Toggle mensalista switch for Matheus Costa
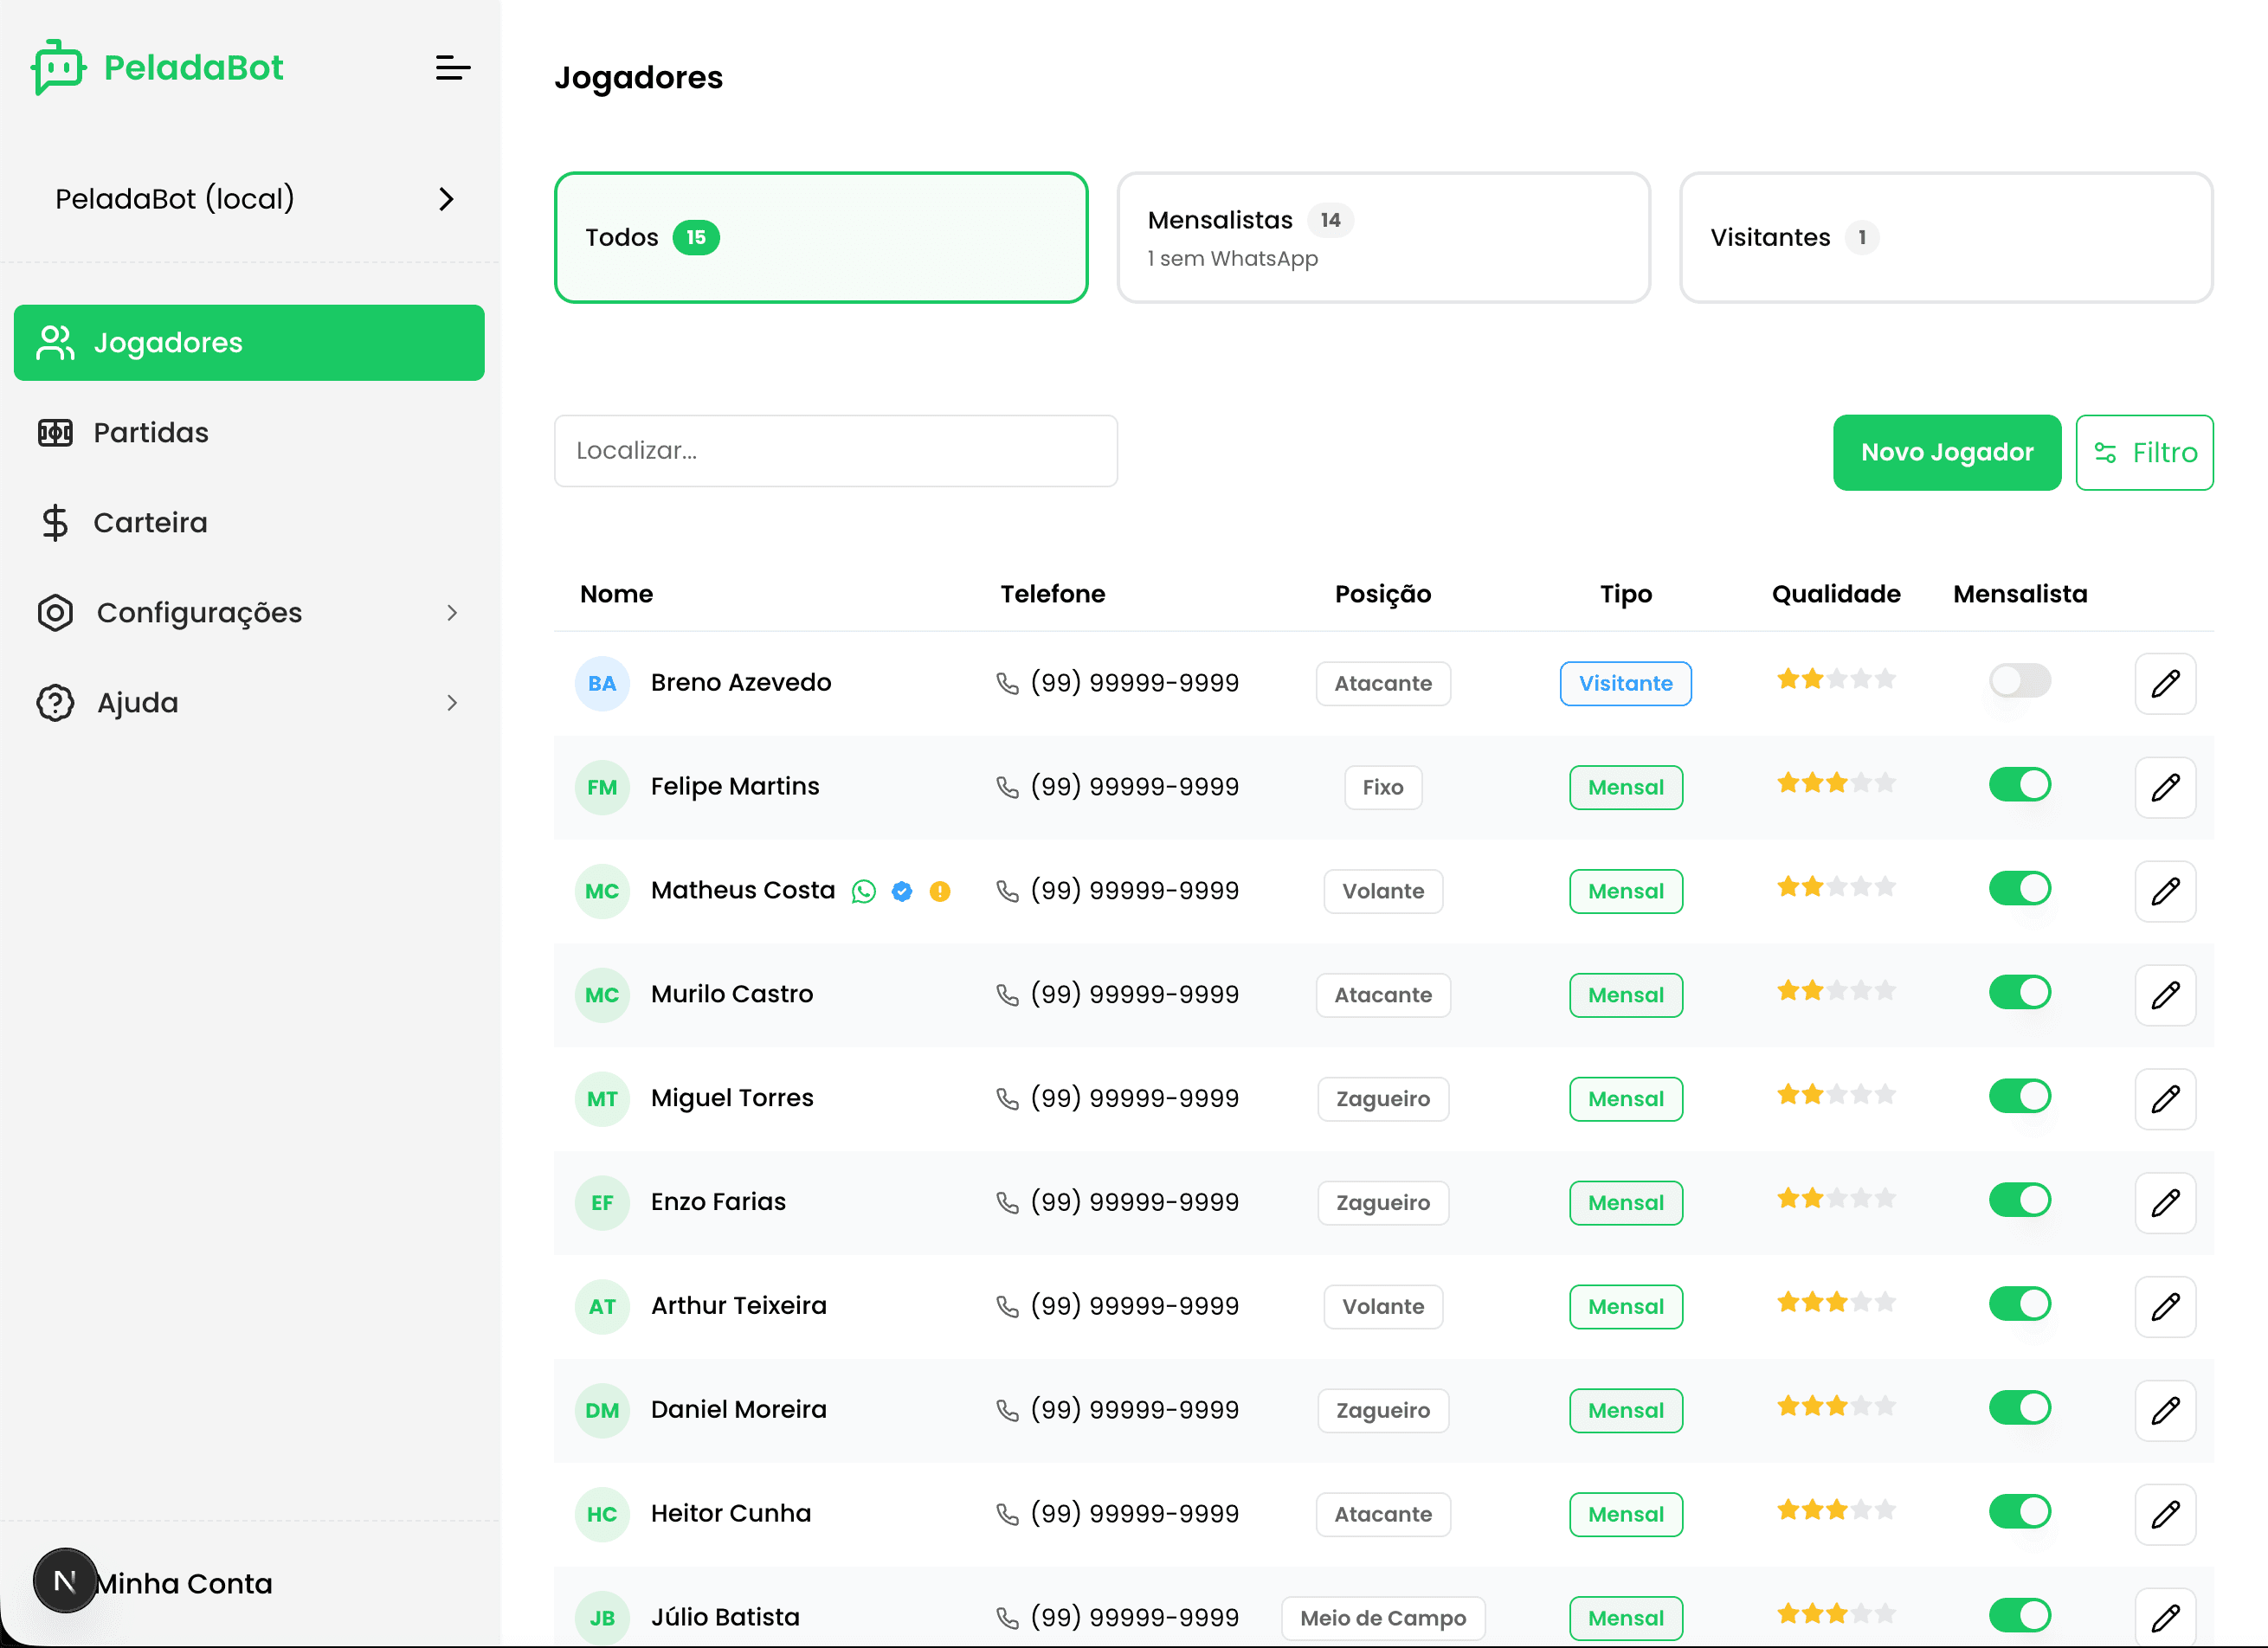The width and height of the screenshot is (2268, 1648). [x=2020, y=890]
